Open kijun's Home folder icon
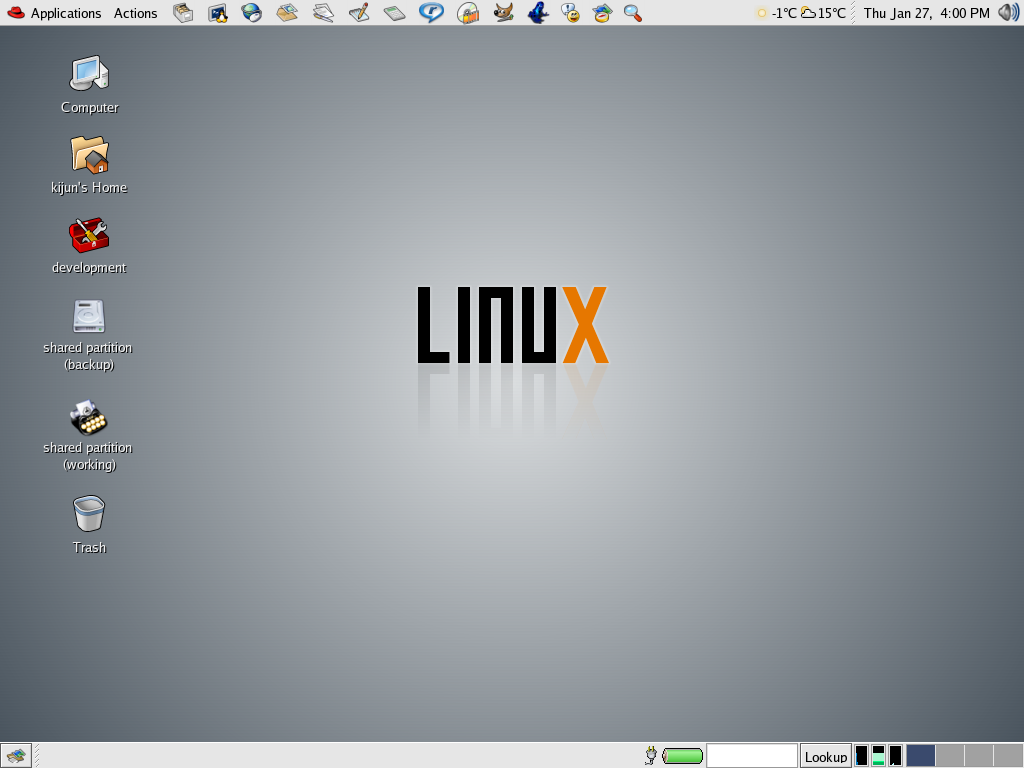Screen dimensions: 1024x768 click(89, 154)
